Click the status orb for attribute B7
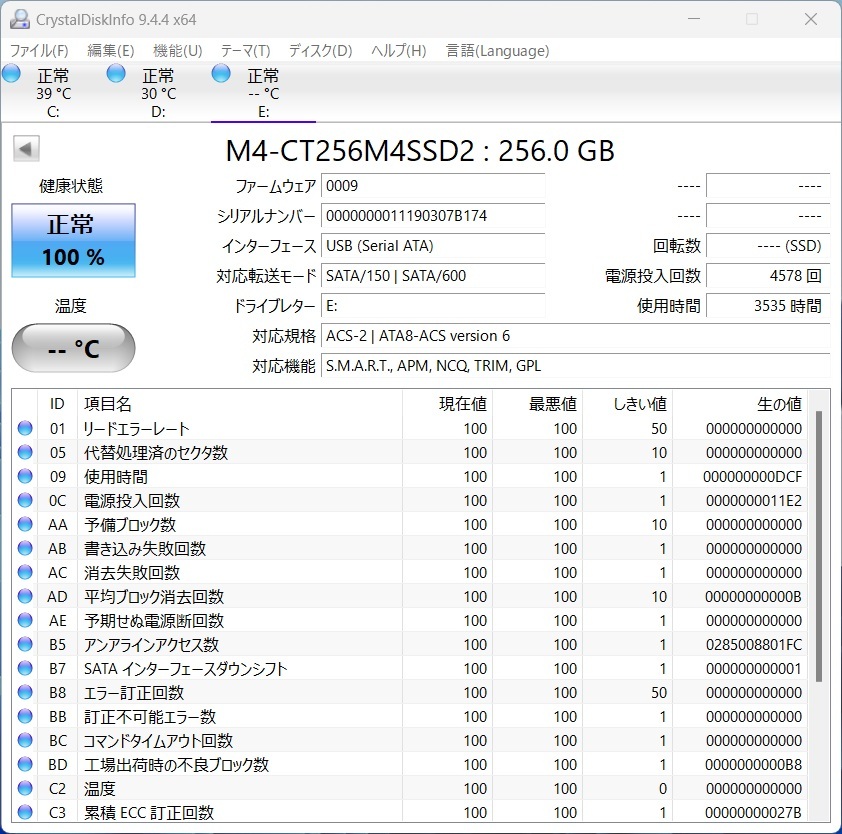842x834 pixels. (x=25, y=668)
